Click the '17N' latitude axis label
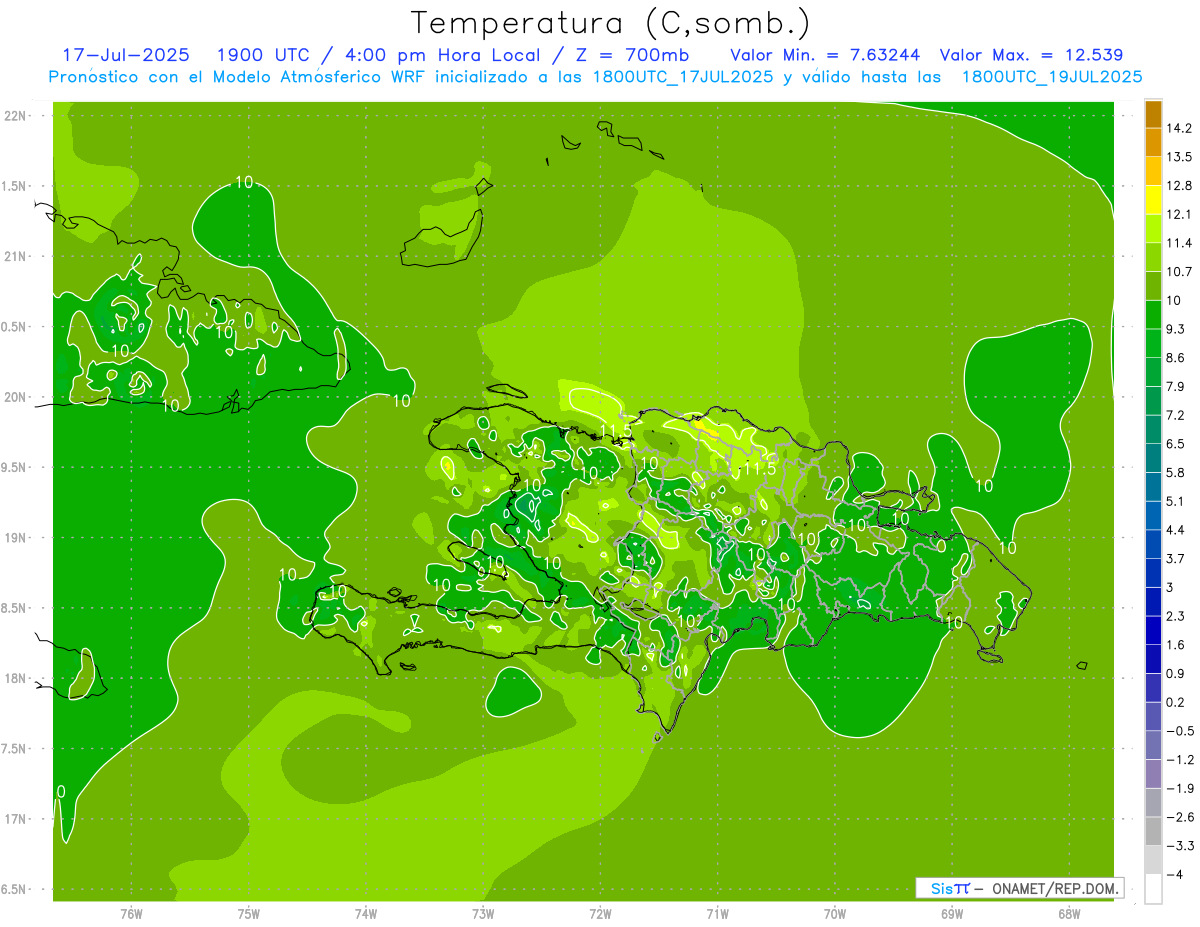 tap(15, 819)
